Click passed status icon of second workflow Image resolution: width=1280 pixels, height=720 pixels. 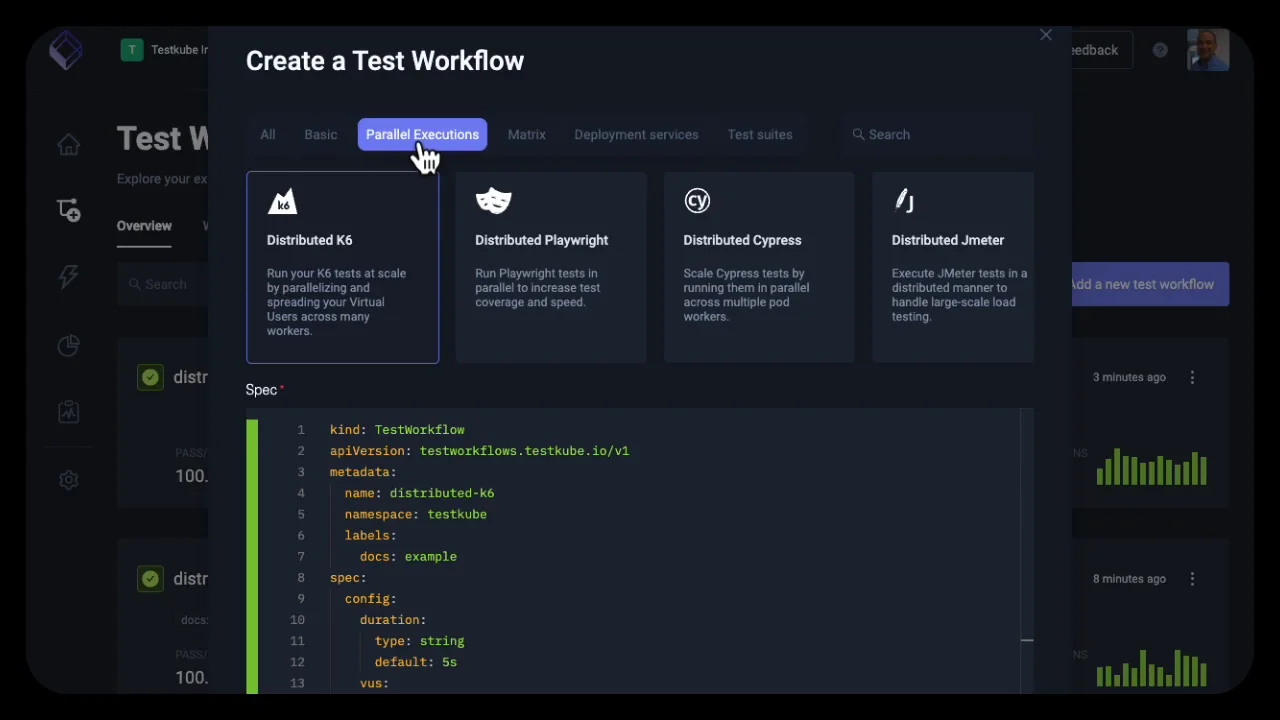(x=150, y=579)
